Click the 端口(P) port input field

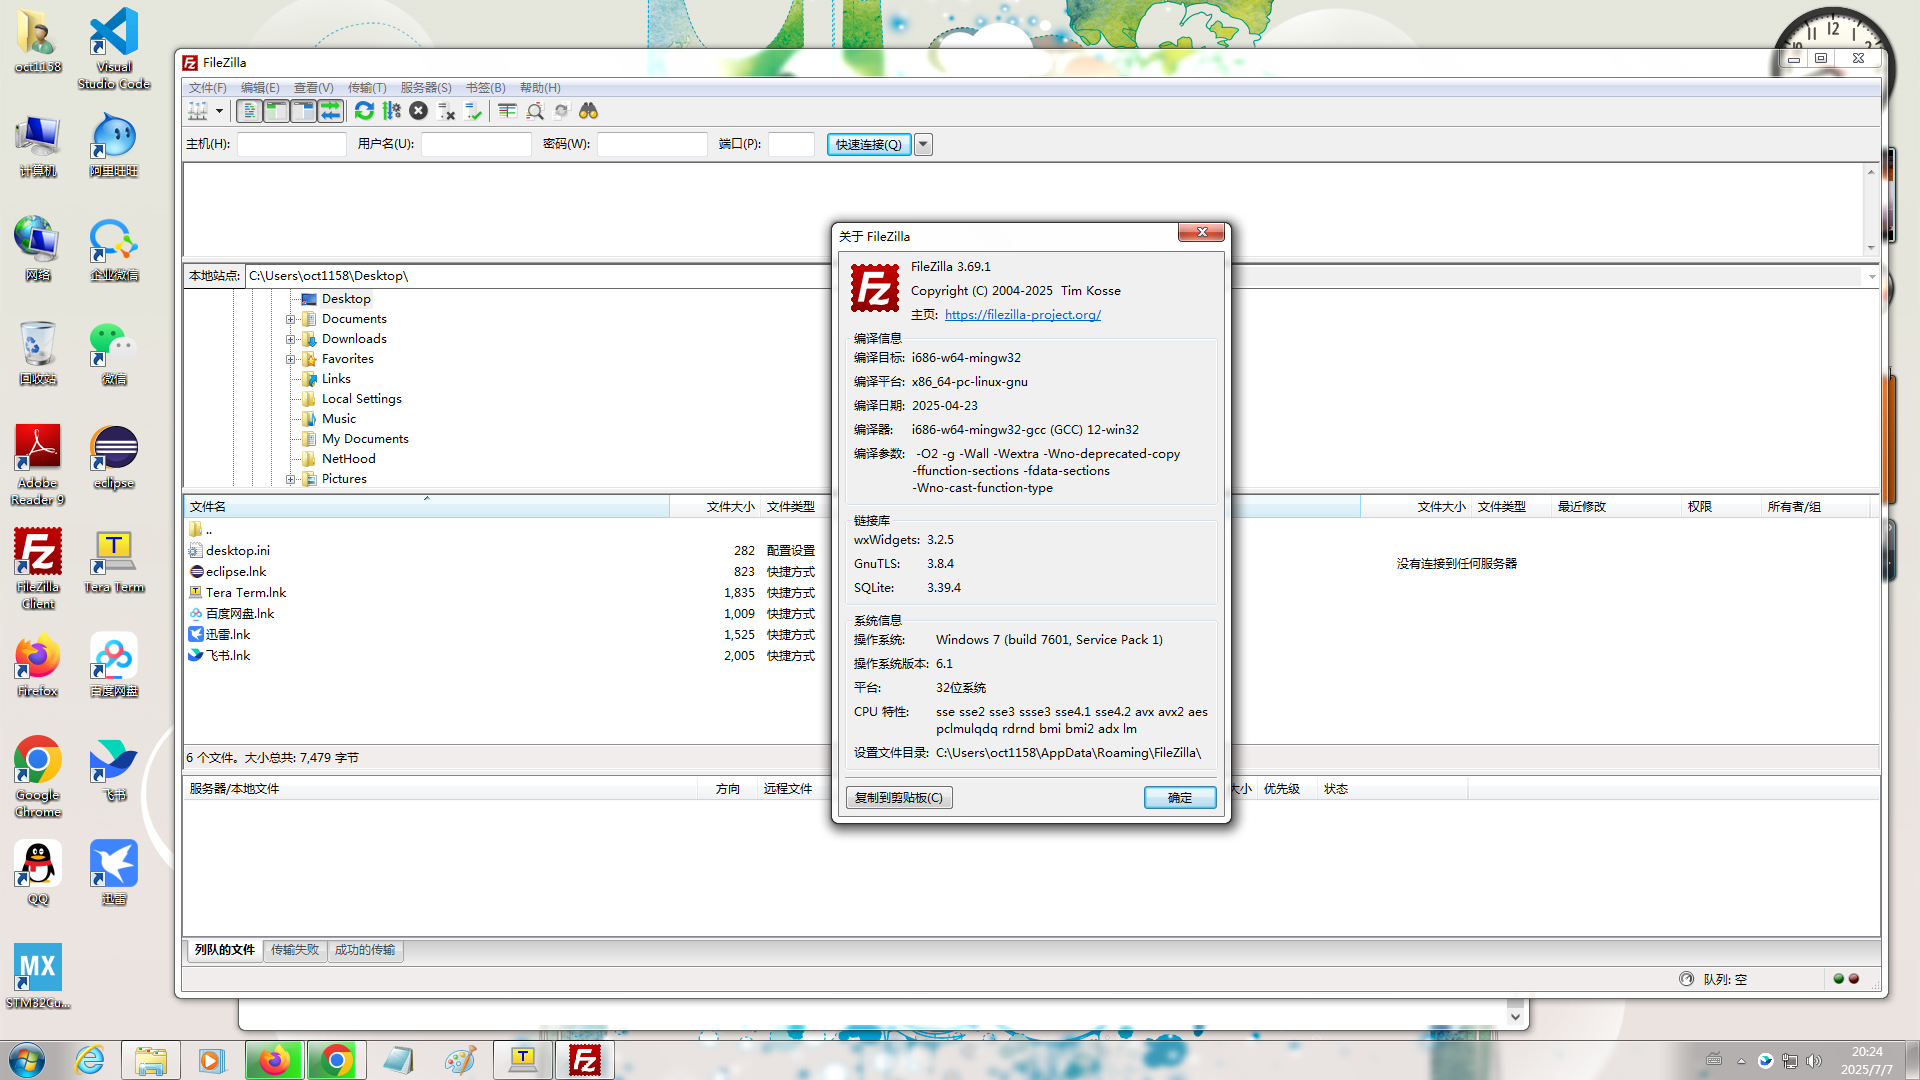[791, 144]
